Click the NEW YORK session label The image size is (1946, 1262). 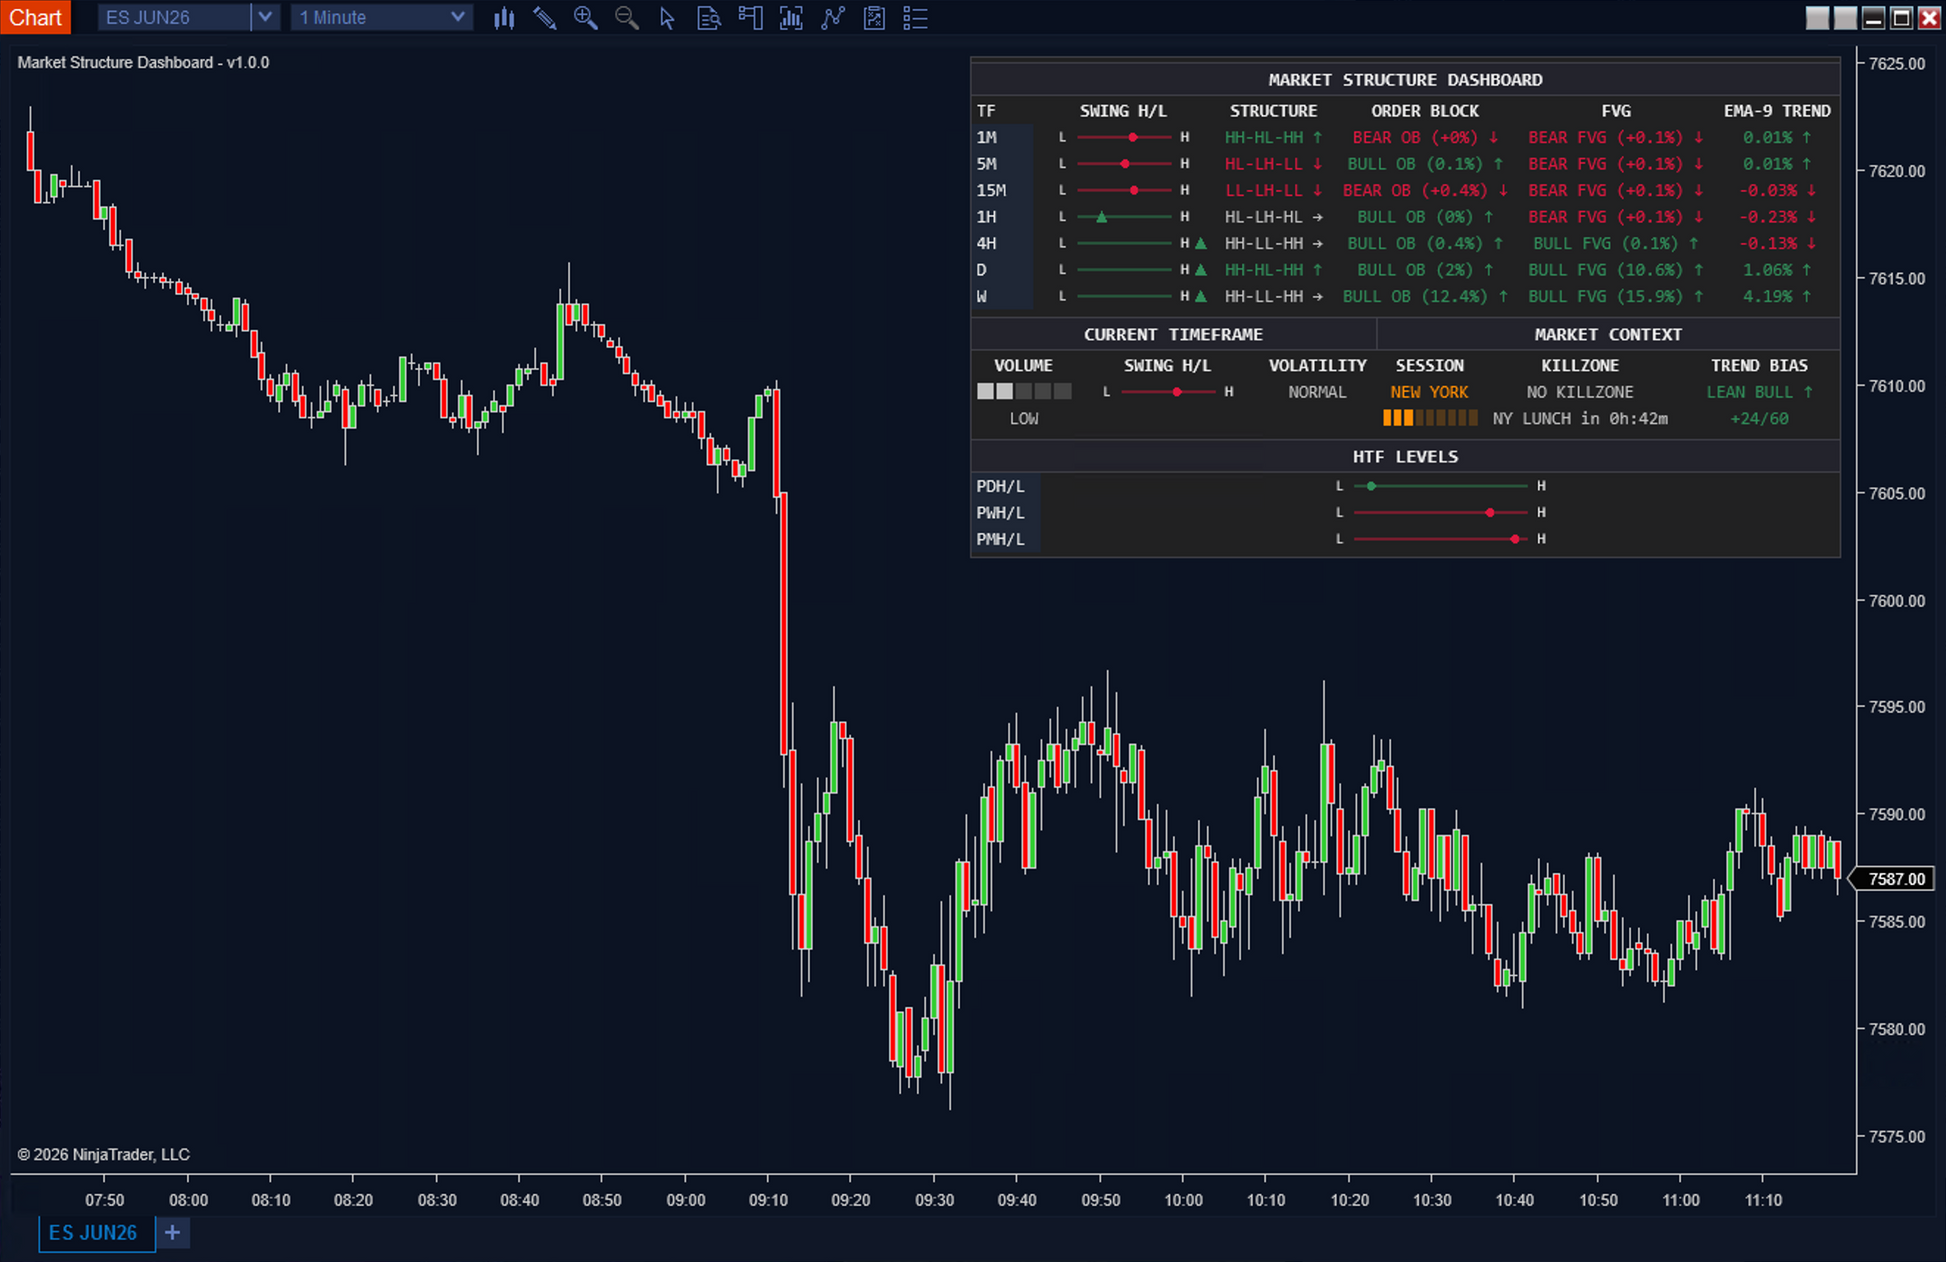click(x=1429, y=392)
